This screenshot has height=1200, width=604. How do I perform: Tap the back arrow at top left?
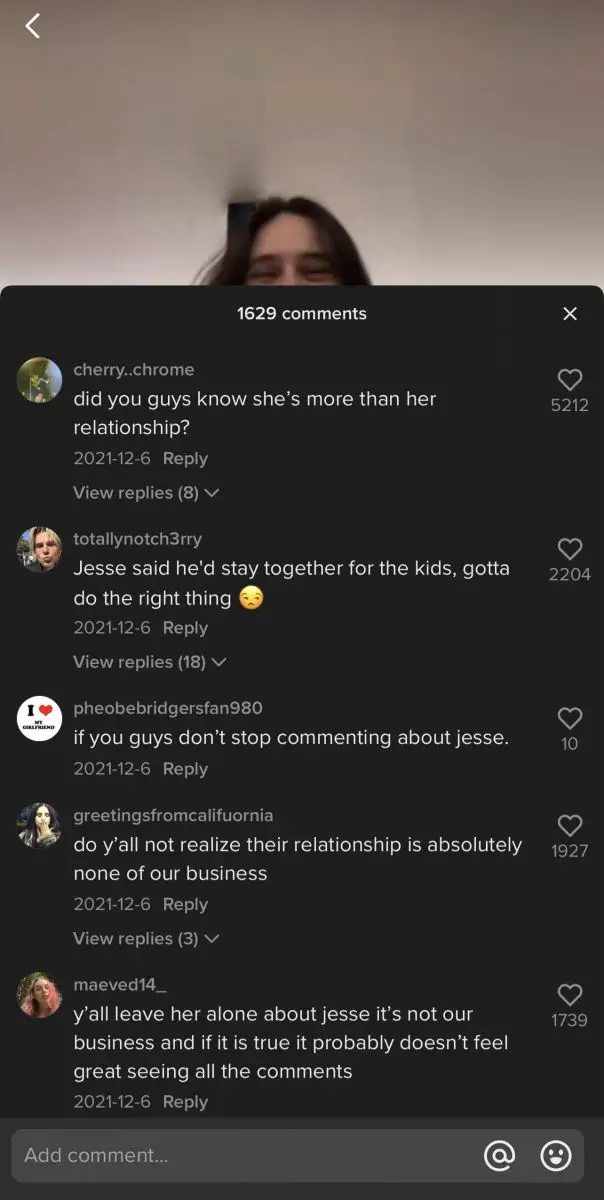(x=33, y=27)
